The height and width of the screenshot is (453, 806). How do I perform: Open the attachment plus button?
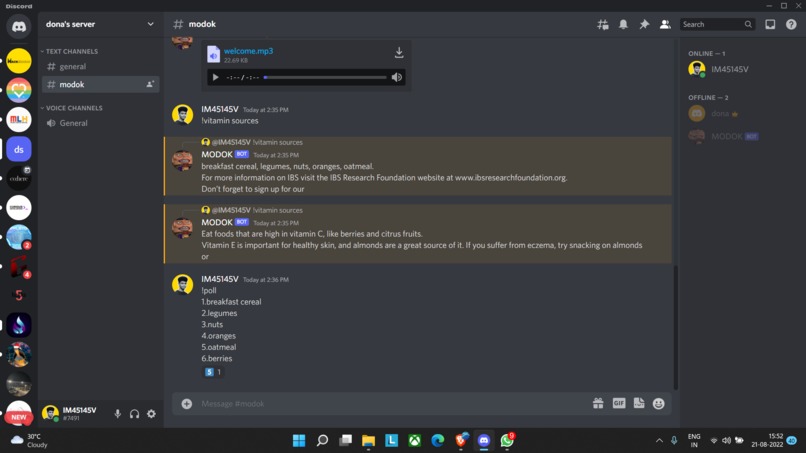[187, 404]
